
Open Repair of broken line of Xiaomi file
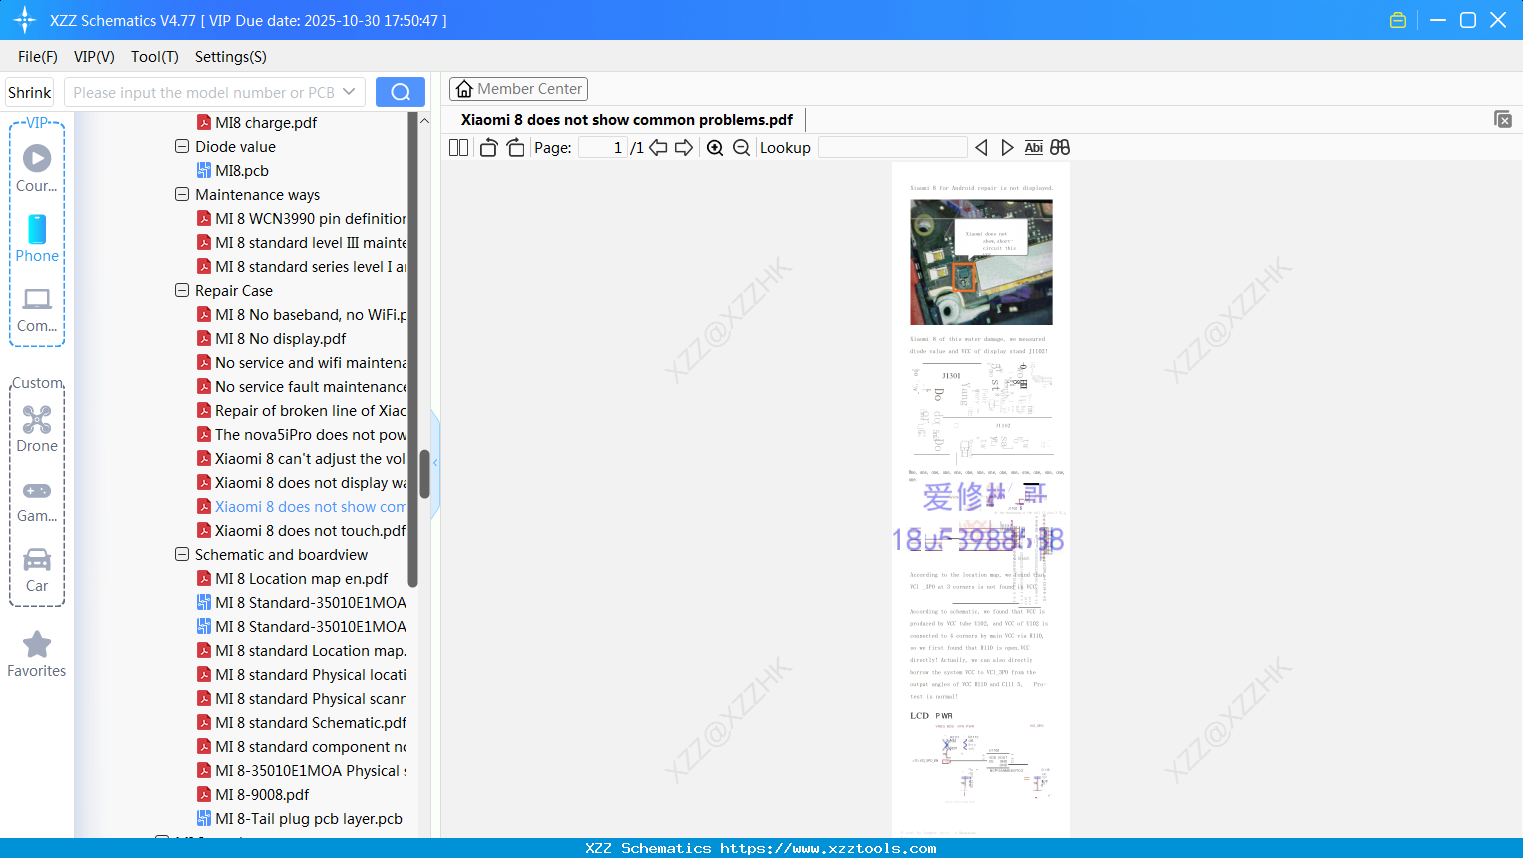tap(301, 410)
